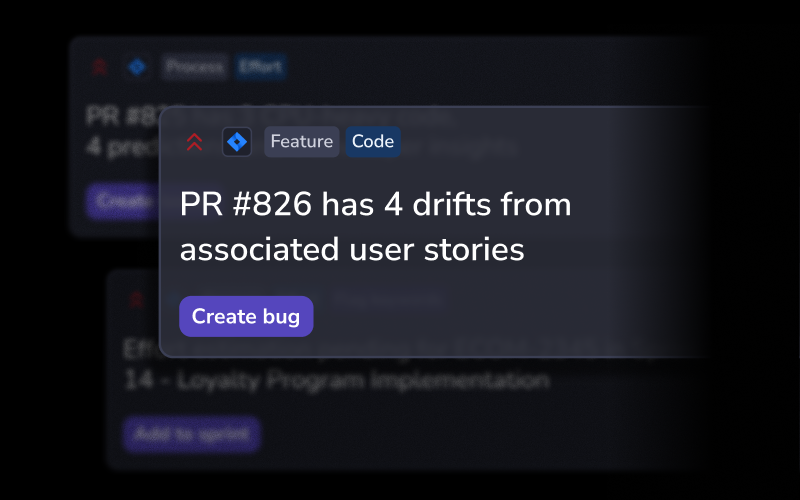Click the red double-chevron priority icon on PR #826 card

(194, 142)
